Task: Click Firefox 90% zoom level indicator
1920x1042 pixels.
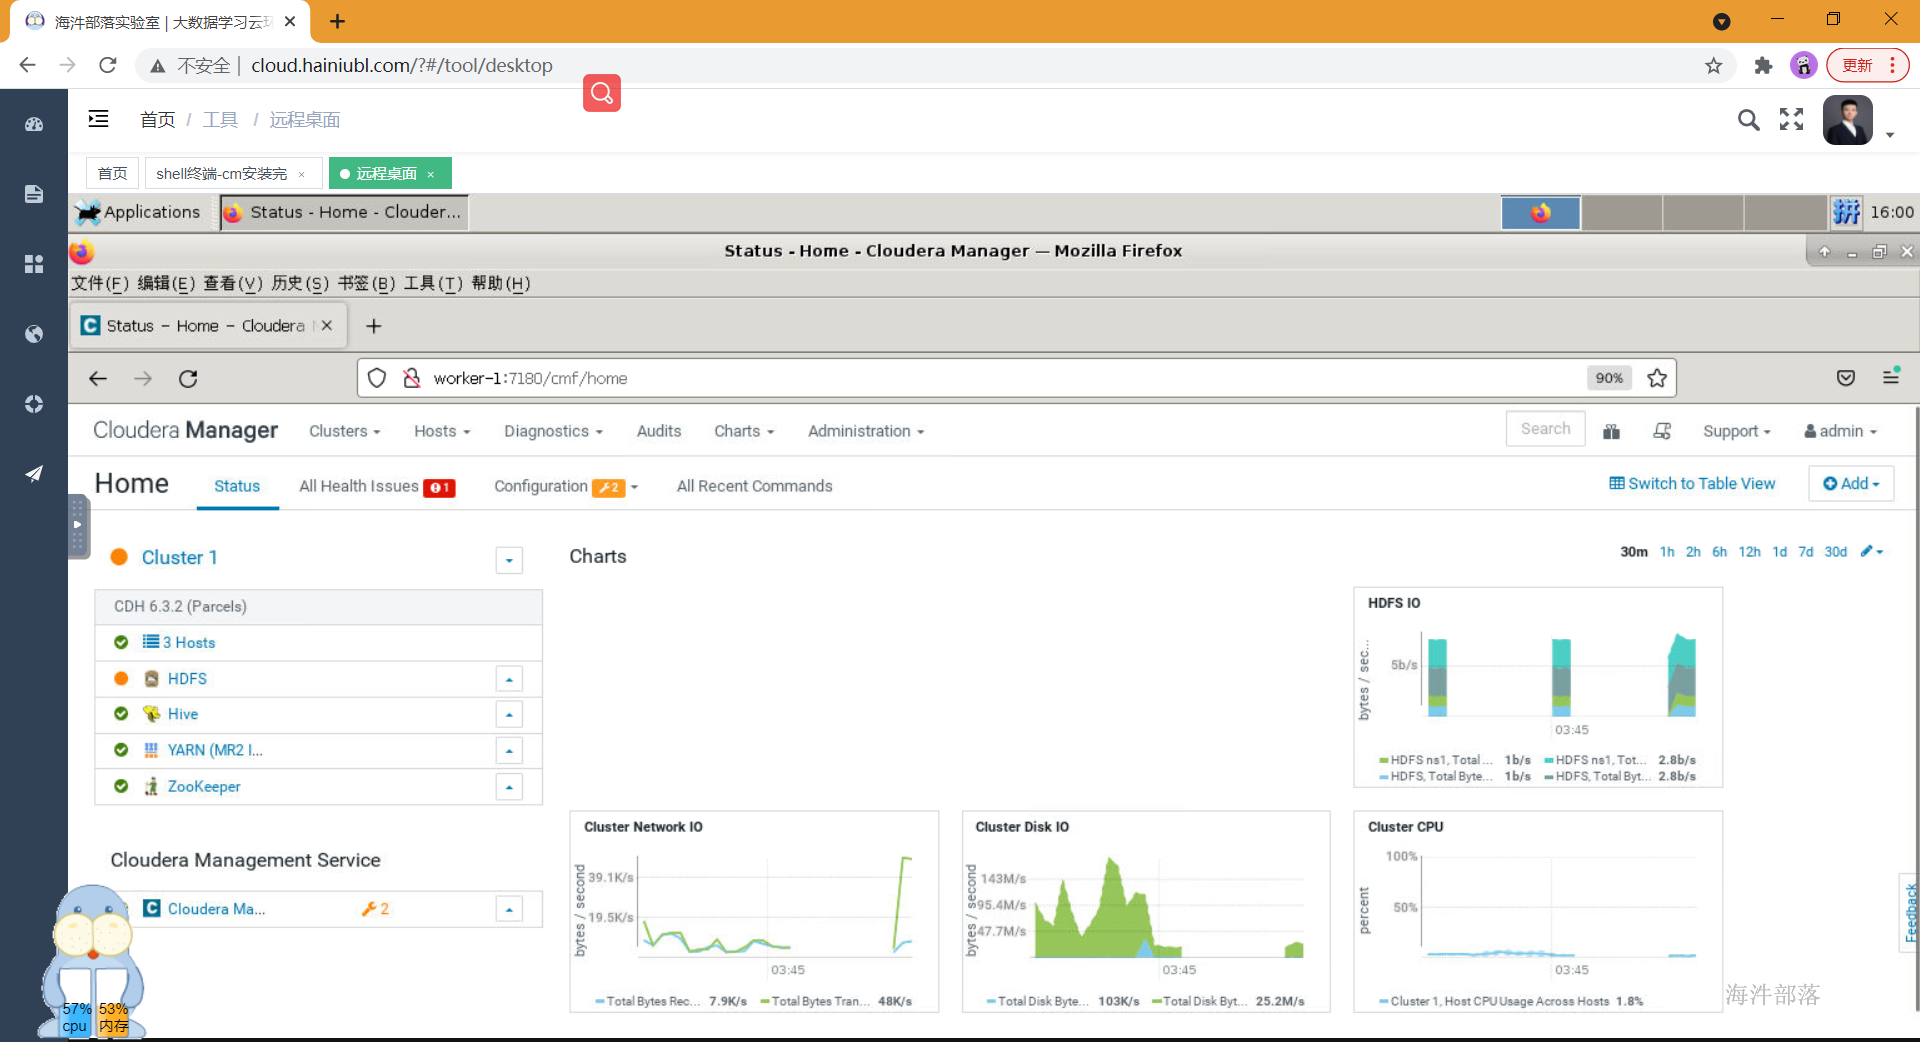Action: pyautogui.click(x=1609, y=378)
